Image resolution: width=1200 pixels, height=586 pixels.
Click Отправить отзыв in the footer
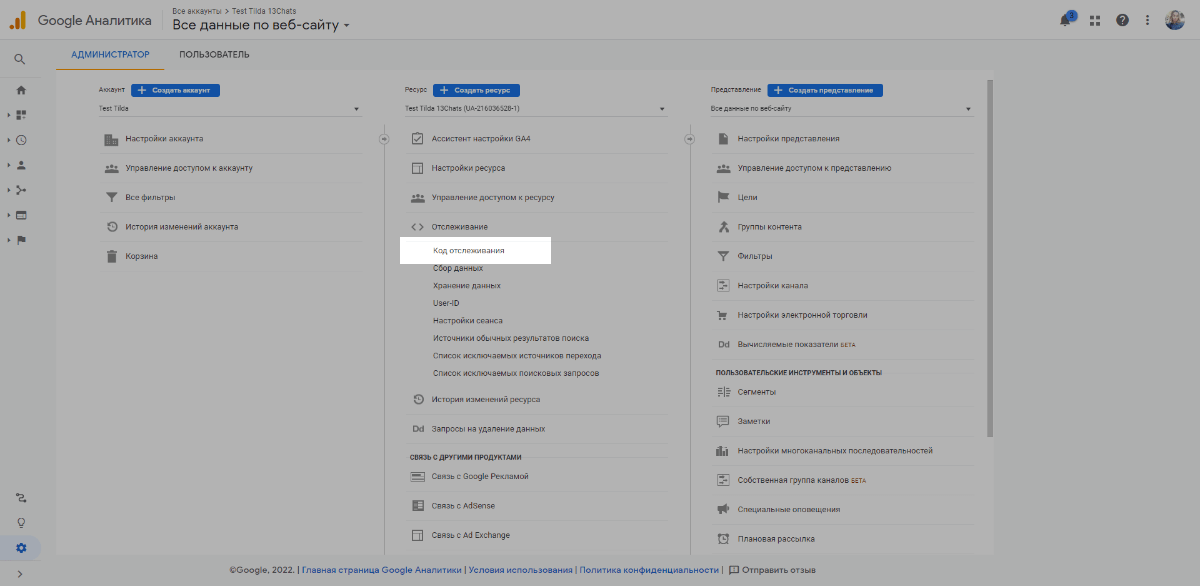(x=772, y=570)
